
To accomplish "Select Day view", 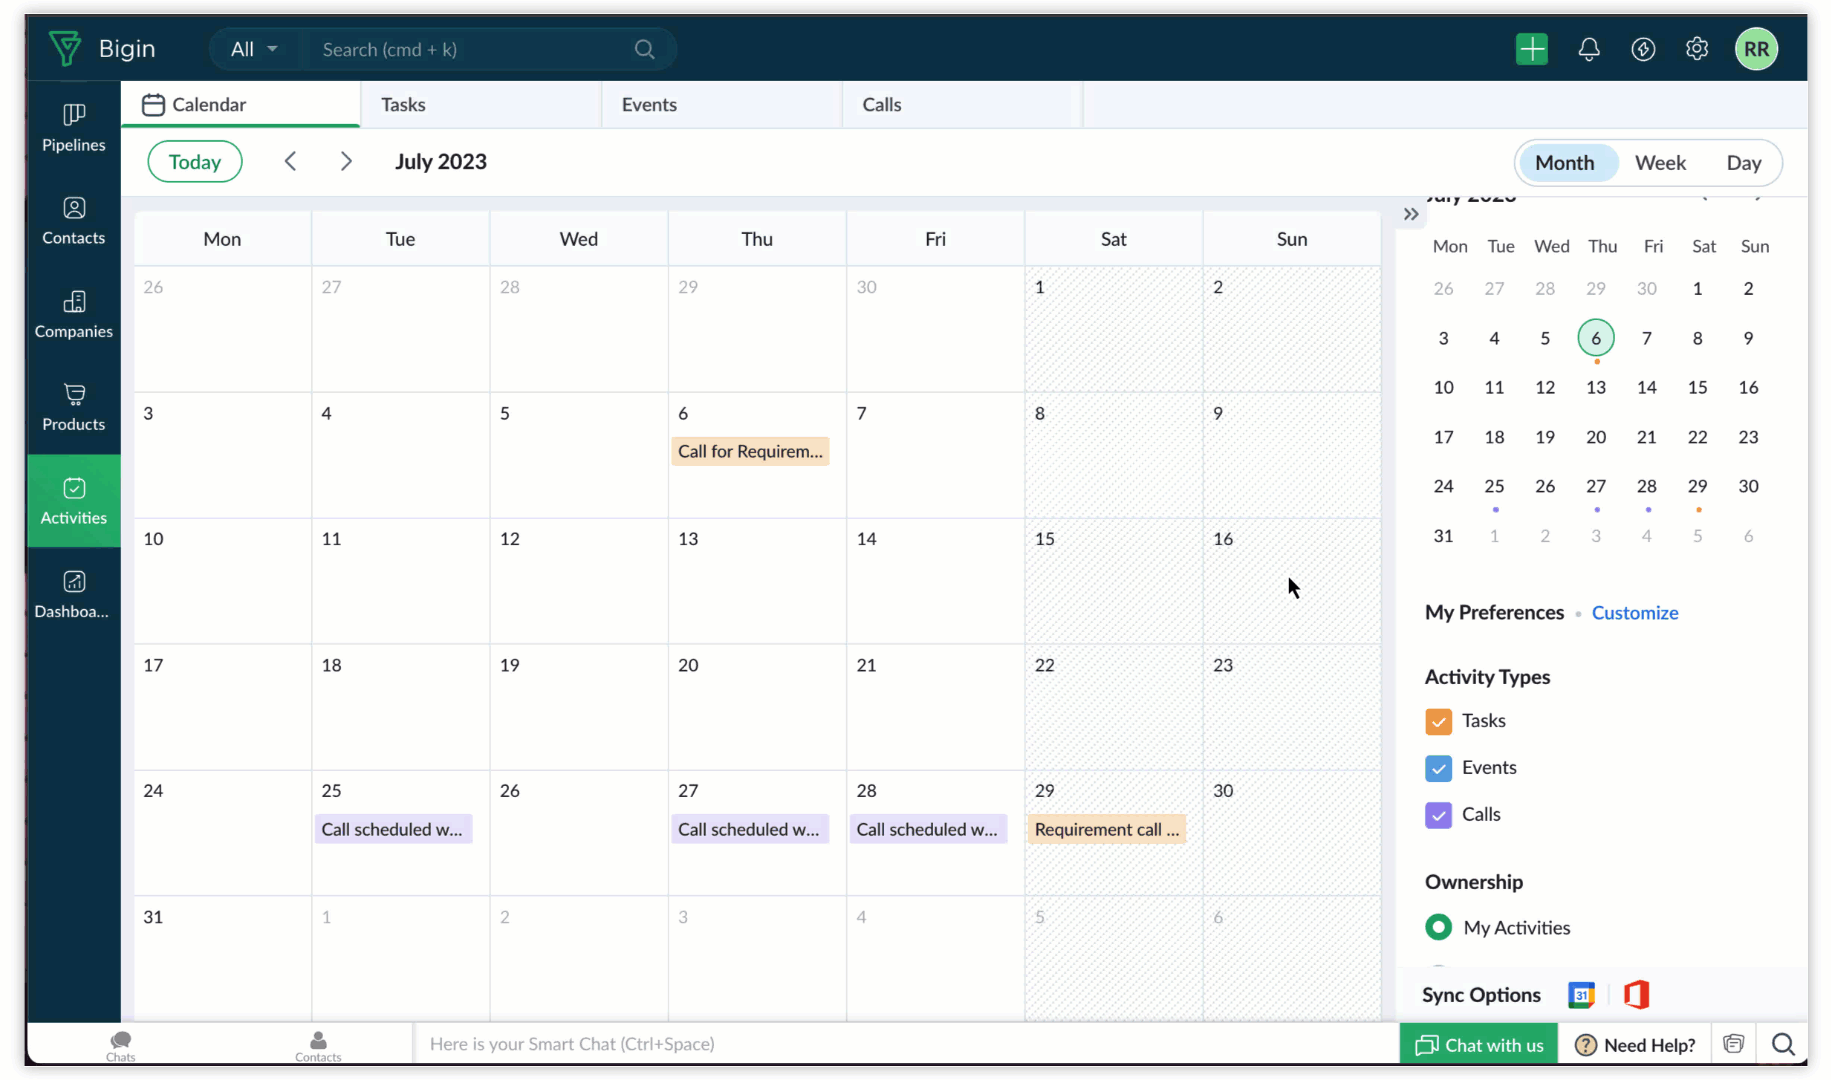I will 1743,163.
